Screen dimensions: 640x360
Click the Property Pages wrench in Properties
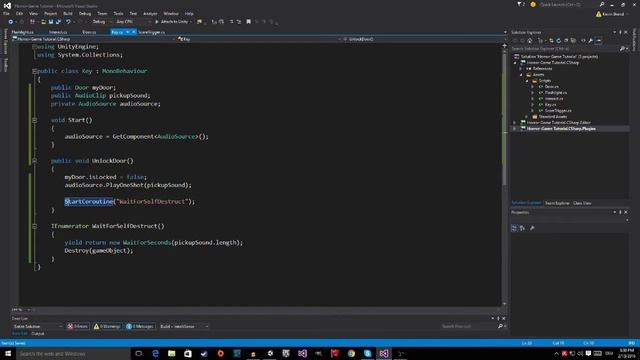[532, 228]
